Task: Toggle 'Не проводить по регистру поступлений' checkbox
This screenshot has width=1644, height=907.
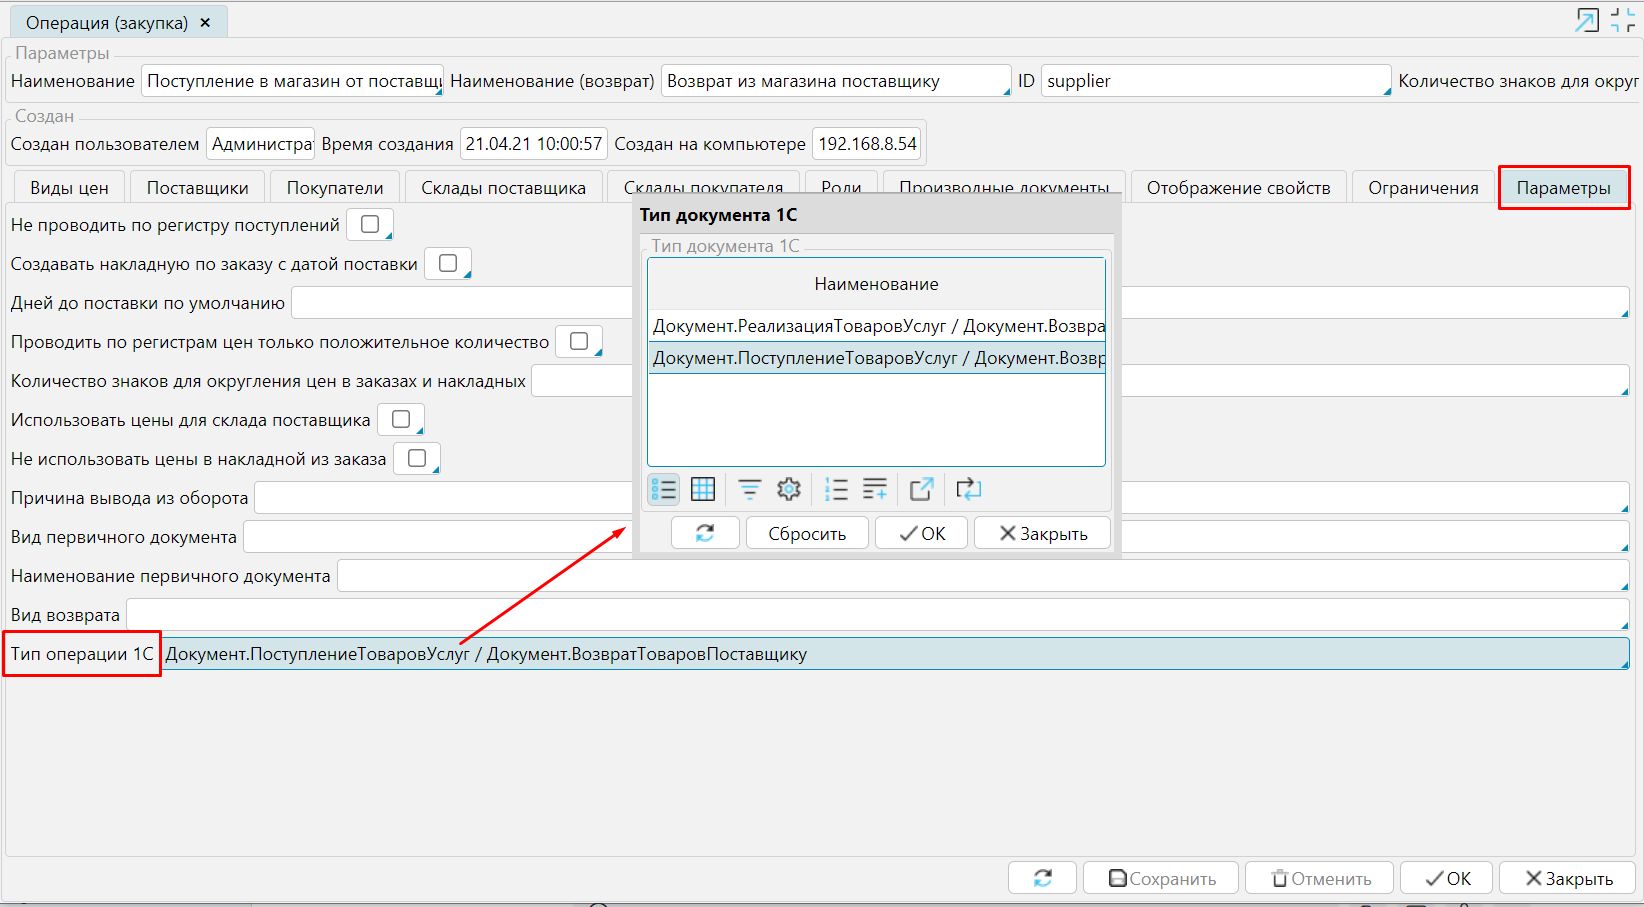Action: click(x=370, y=225)
